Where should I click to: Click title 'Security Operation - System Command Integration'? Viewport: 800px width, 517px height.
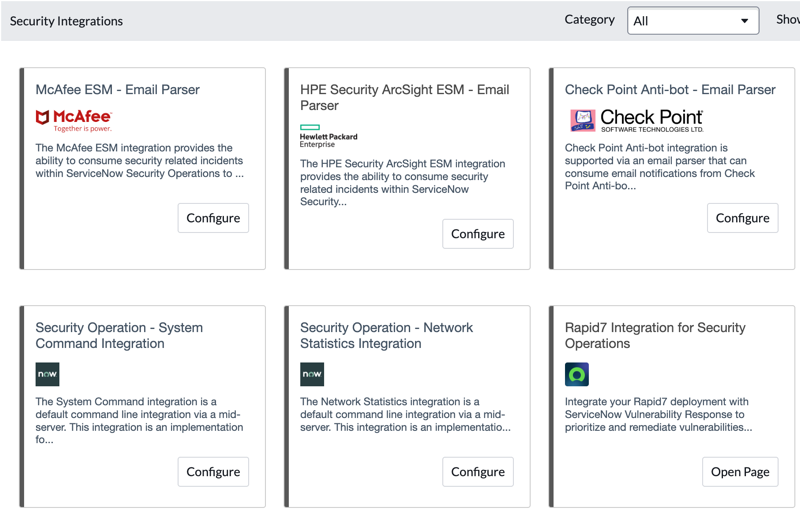(119, 335)
